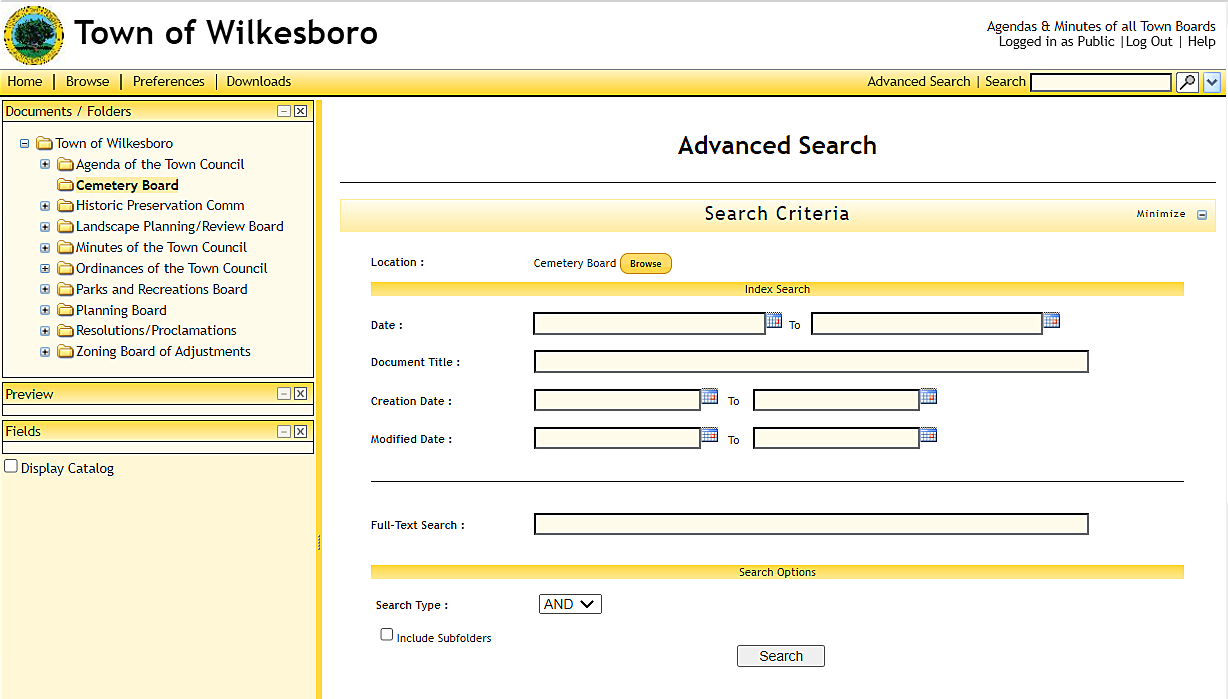Enable the Display Catalog checkbox
This screenshot has width=1228, height=699.
(x=11, y=467)
